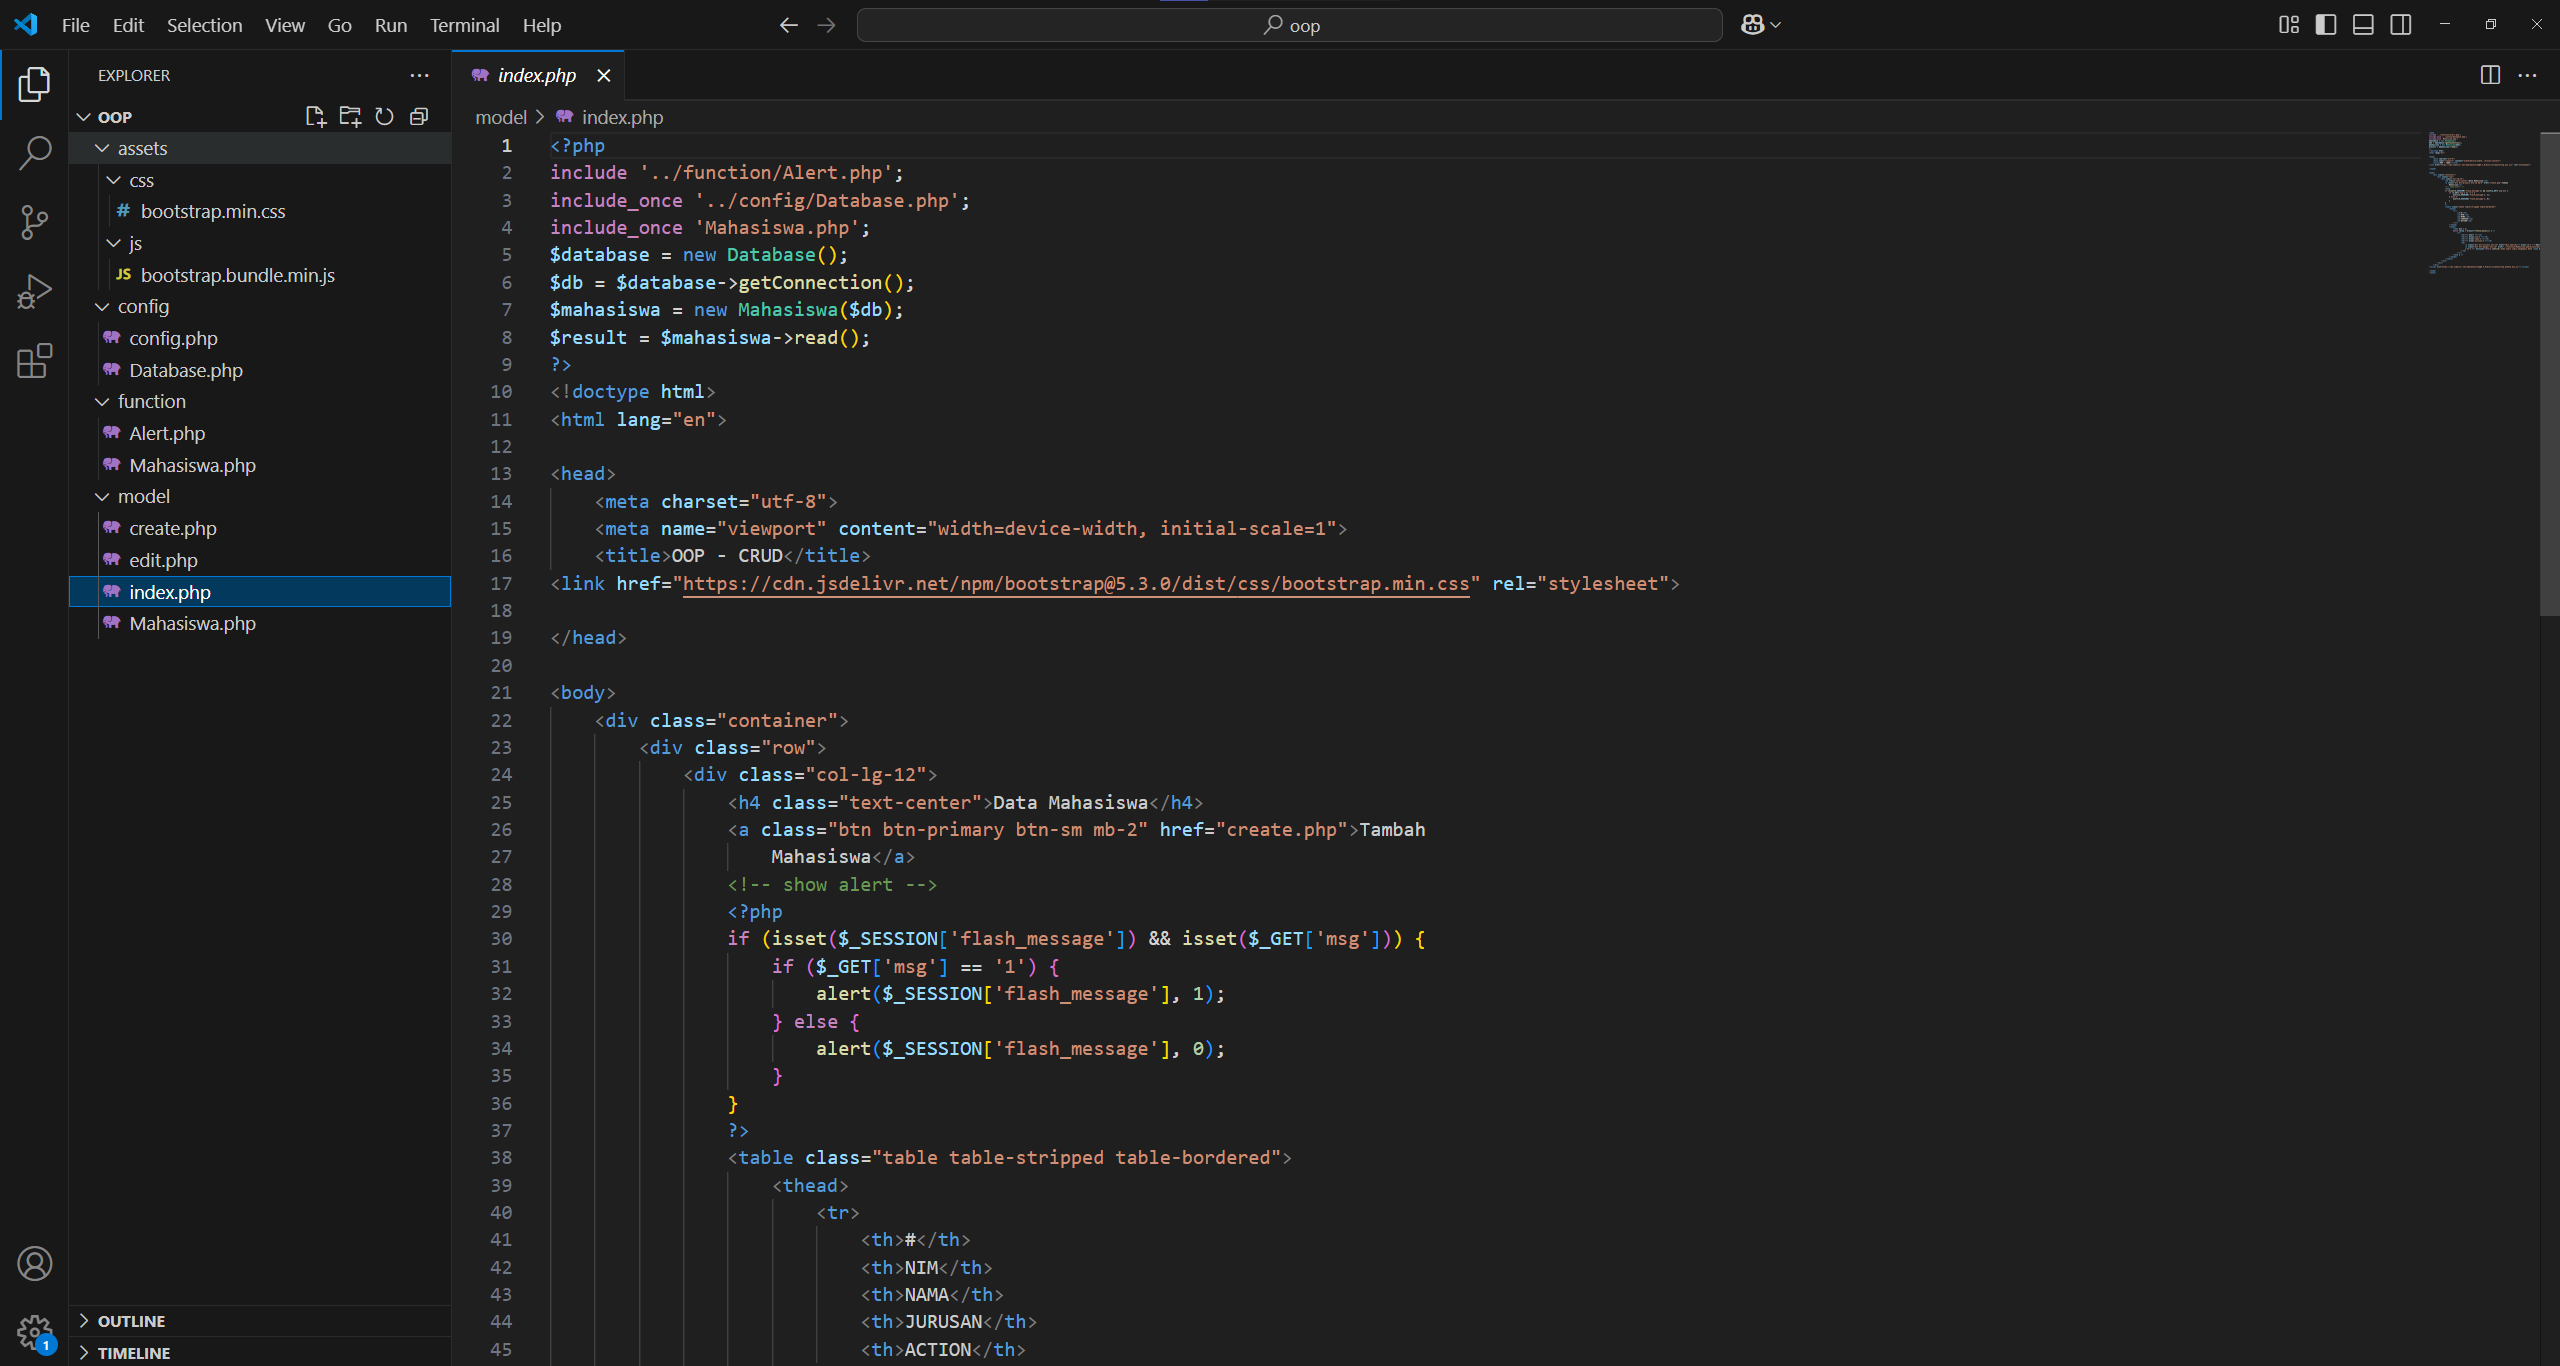
Task: Open the Selection menu
Action: pos(204,25)
